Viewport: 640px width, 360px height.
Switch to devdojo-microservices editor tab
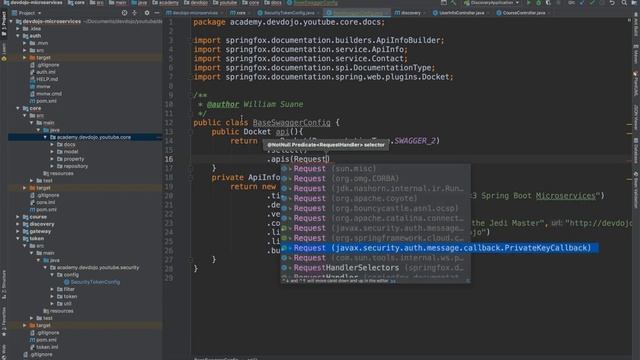194,13
